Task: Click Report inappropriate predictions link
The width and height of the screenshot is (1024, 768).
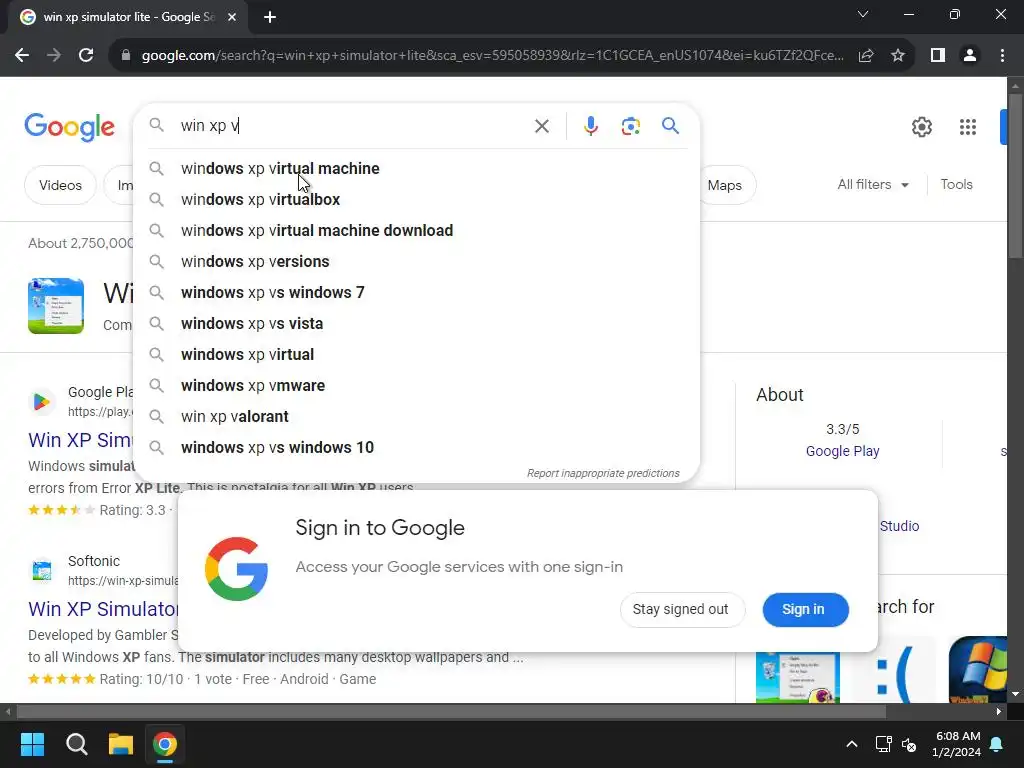Action: (603, 473)
